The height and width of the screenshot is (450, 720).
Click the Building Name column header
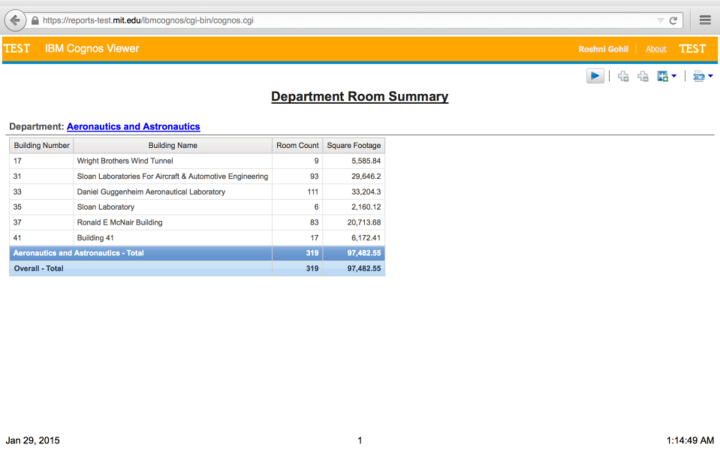(x=172, y=145)
